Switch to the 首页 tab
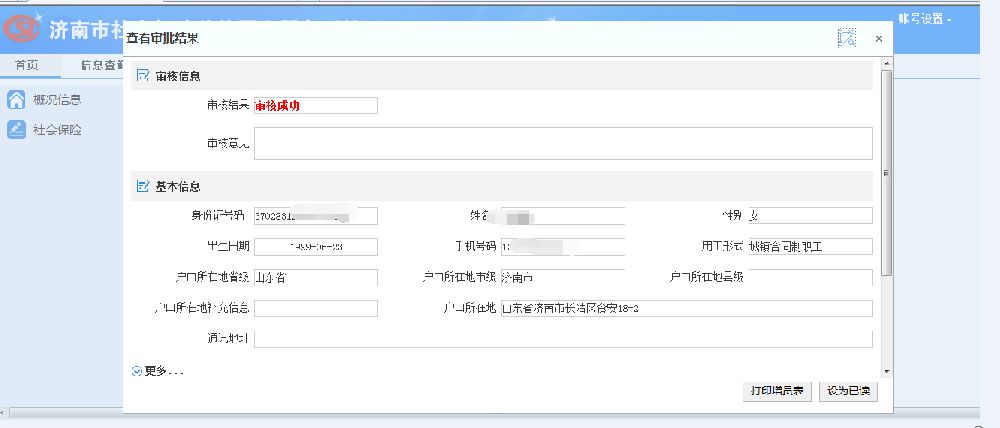 pyautogui.click(x=27, y=64)
